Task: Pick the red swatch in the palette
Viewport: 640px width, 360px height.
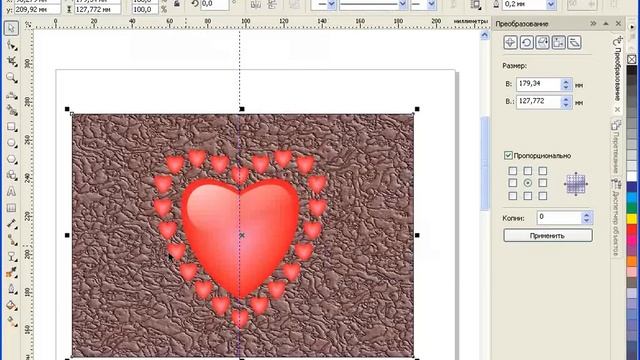Action: 632,229
